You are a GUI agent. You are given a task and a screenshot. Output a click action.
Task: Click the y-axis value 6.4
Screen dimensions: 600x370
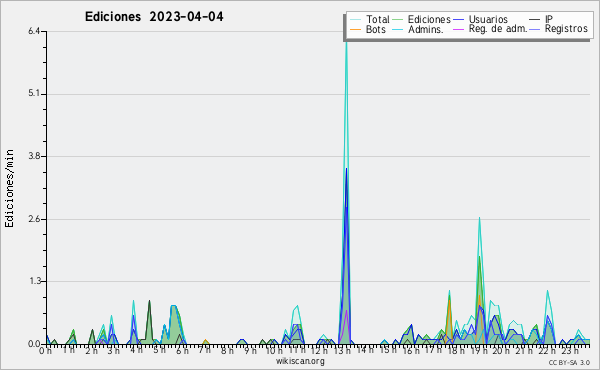[34, 31]
